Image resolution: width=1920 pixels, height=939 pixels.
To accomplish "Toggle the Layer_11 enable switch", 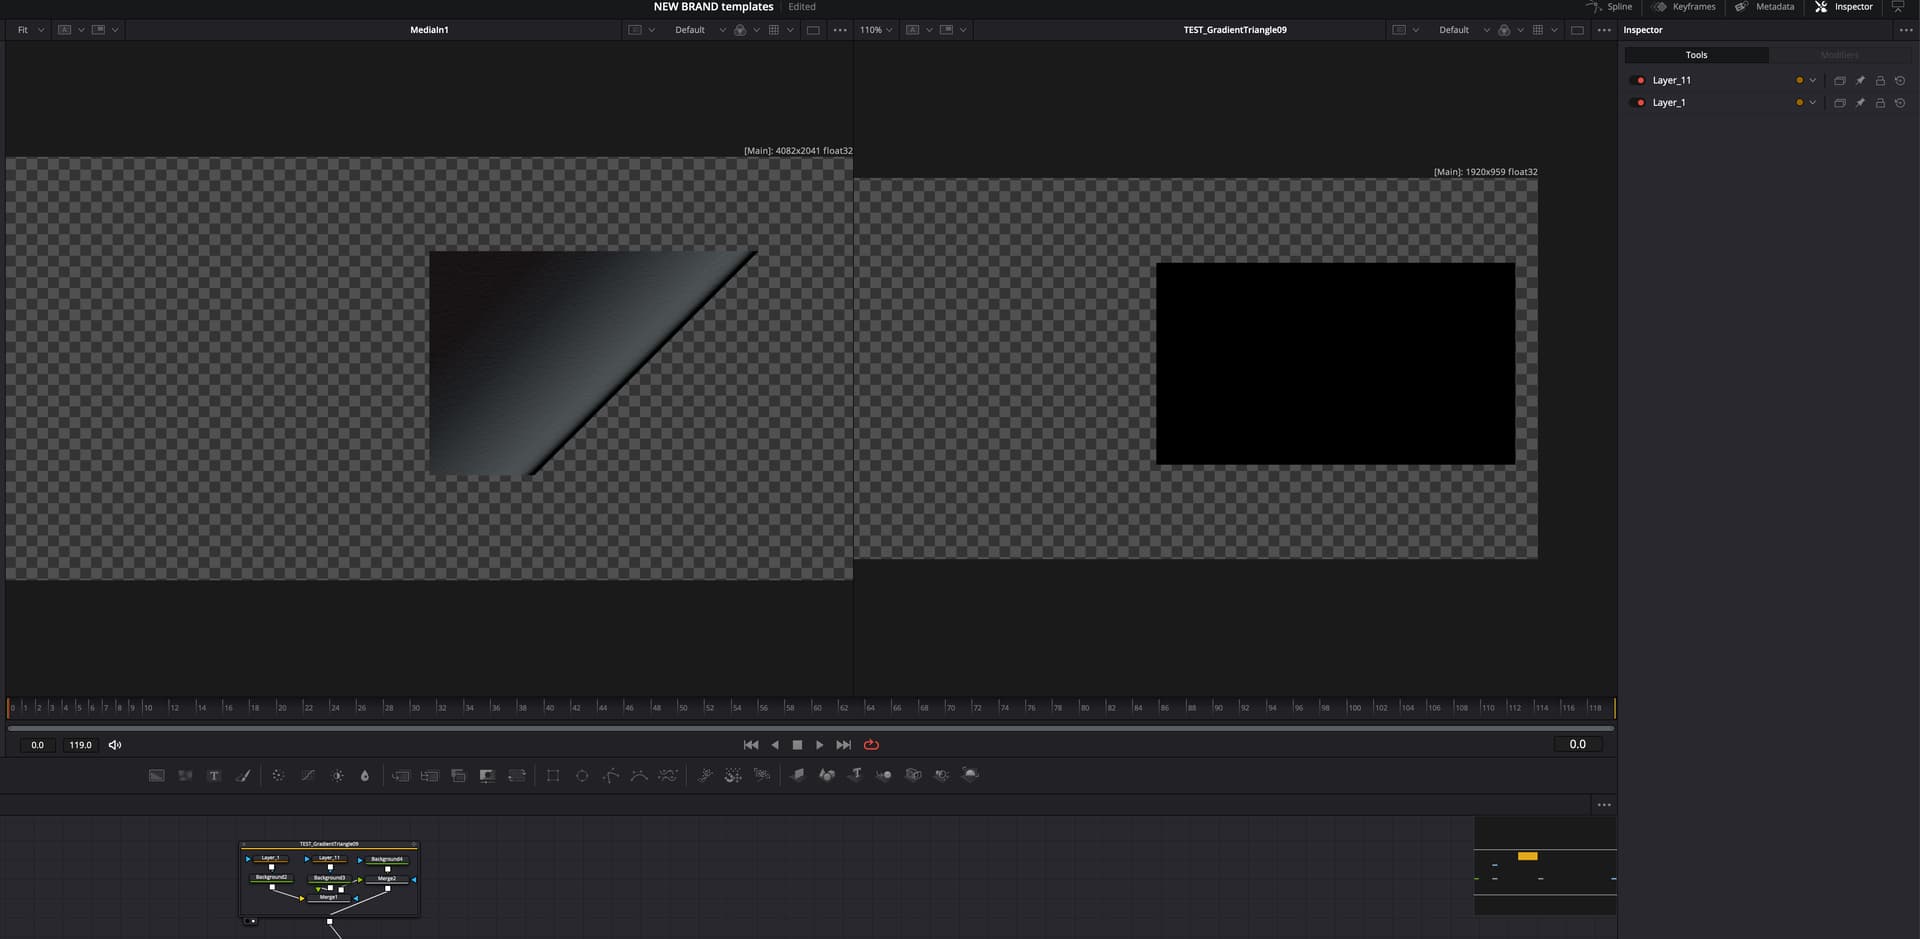I will [x=1639, y=80].
